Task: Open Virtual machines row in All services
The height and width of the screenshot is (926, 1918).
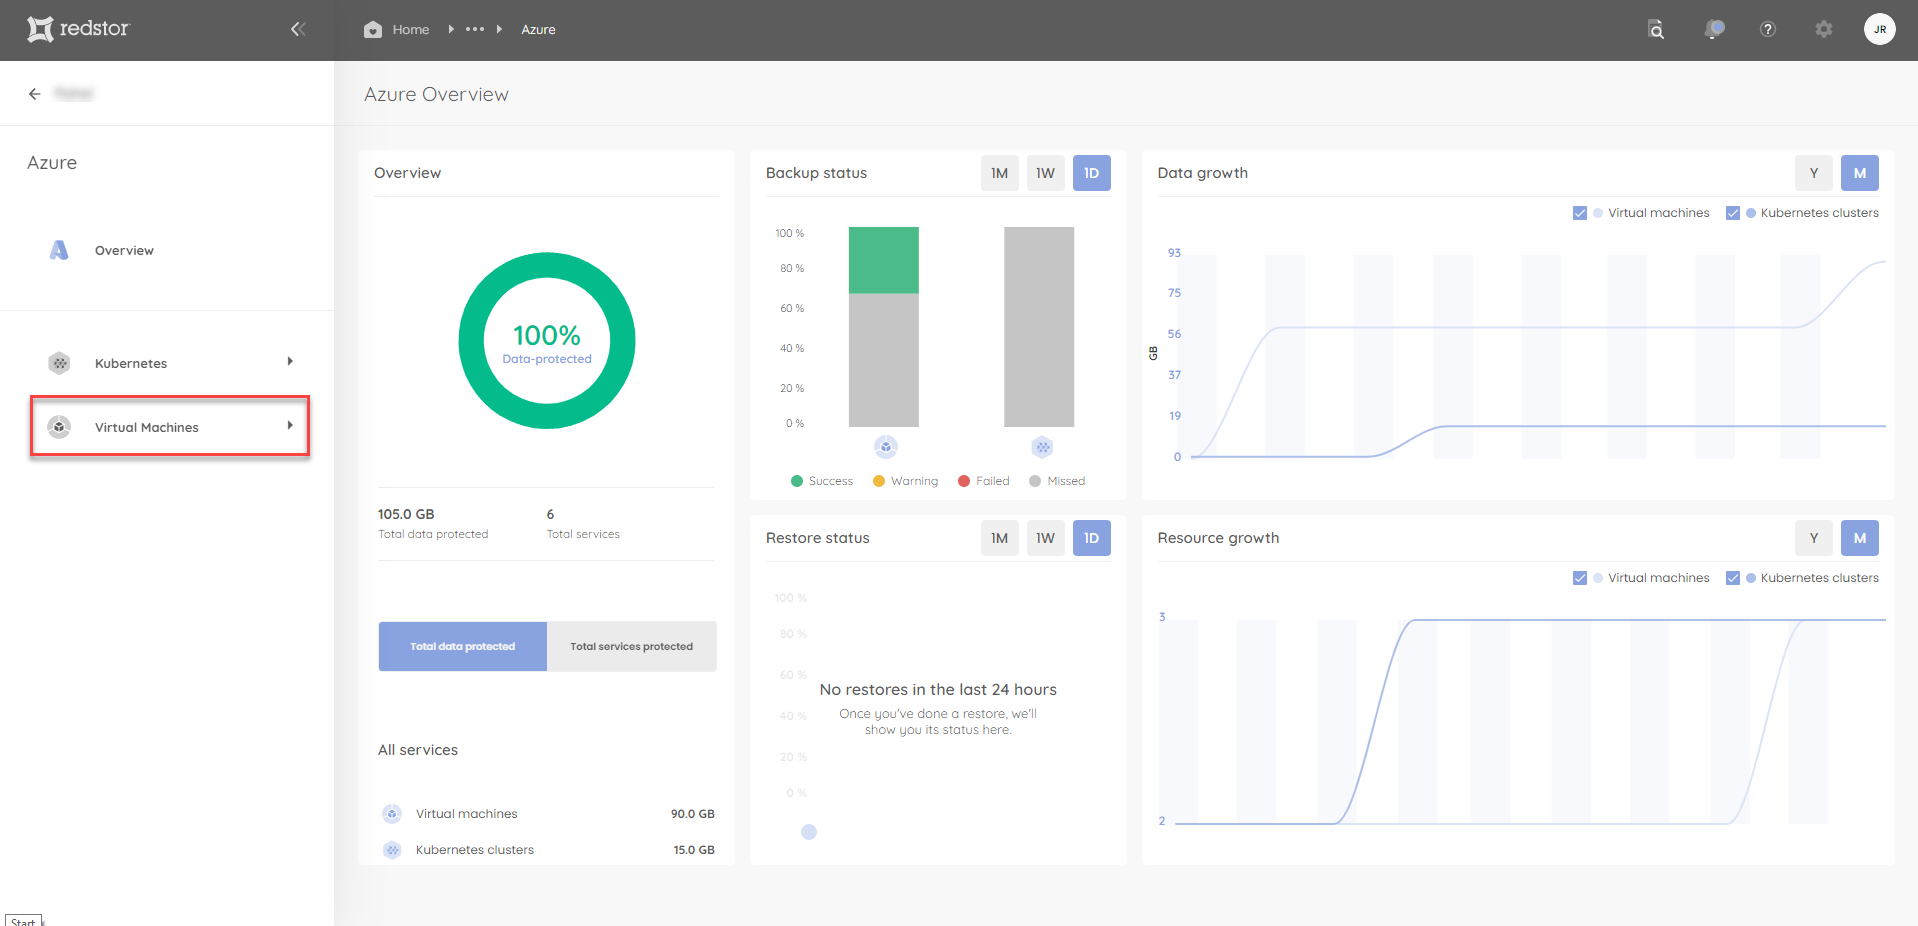Action: click(x=547, y=814)
